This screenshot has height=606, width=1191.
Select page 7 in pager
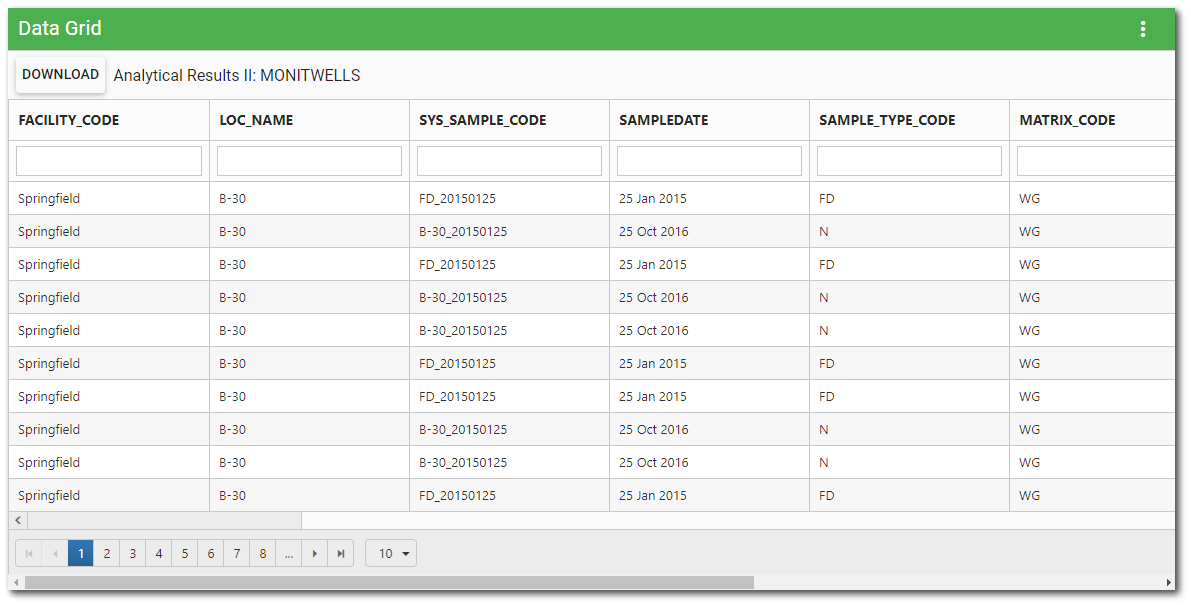[236, 554]
